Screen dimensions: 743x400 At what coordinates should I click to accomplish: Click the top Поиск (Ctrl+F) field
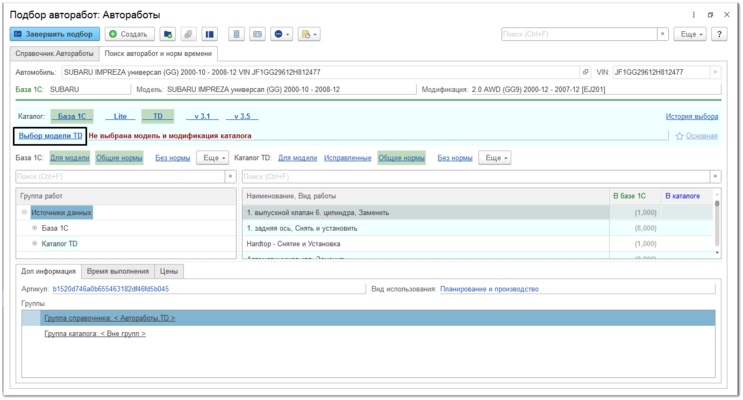(579, 34)
